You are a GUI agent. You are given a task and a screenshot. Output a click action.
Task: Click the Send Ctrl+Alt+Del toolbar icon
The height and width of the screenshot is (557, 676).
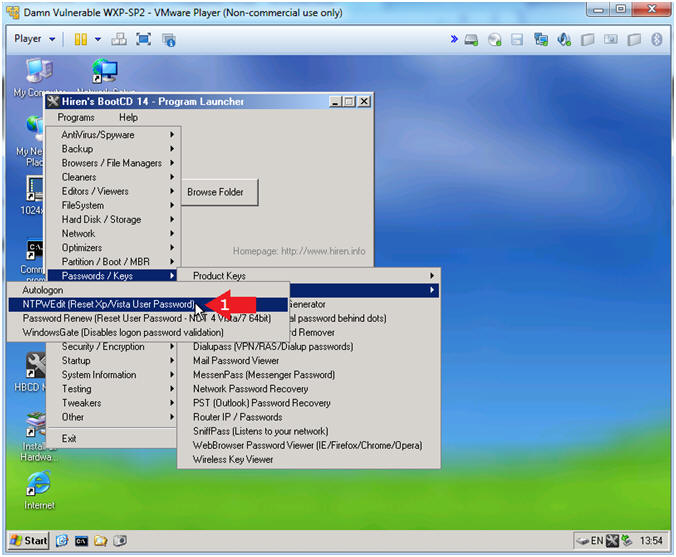(x=119, y=39)
